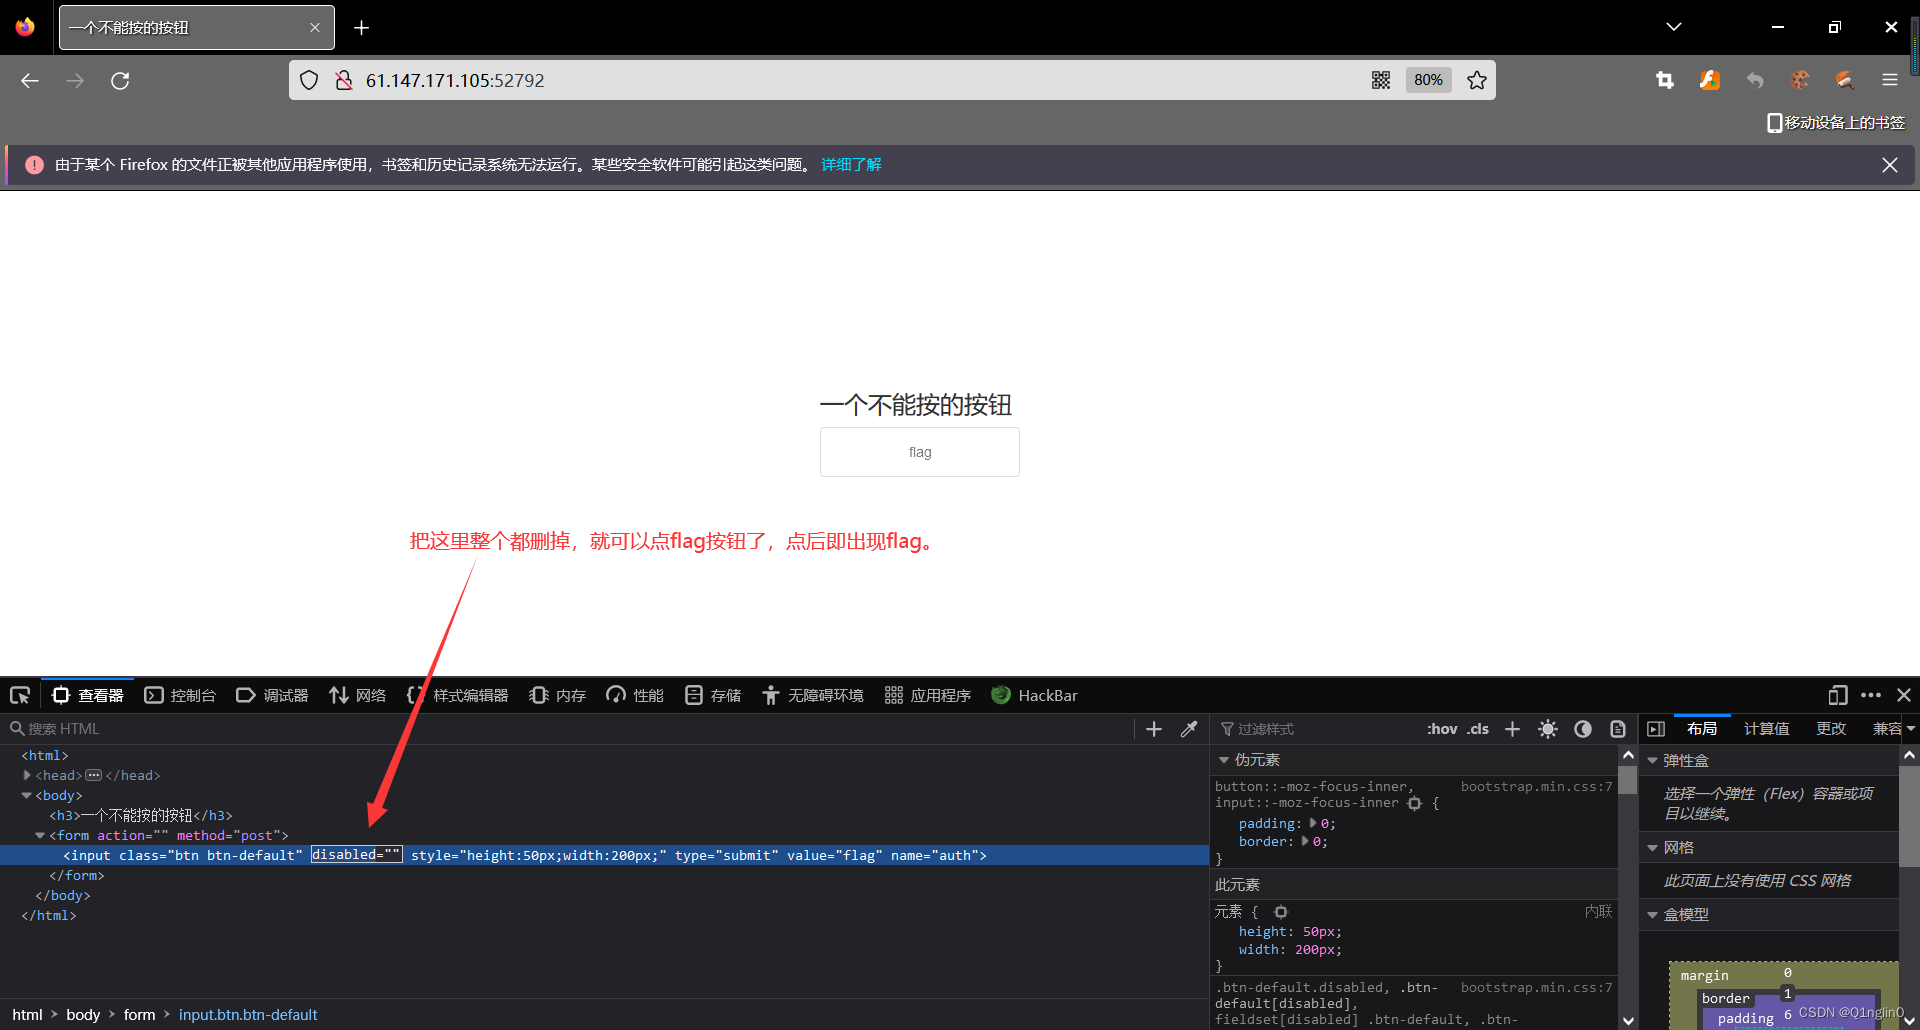Image resolution: width=1920 pixels, height=1030 pixels.
Task: Switch to the 布局 layout tab
Action: tap(1702, 729)
